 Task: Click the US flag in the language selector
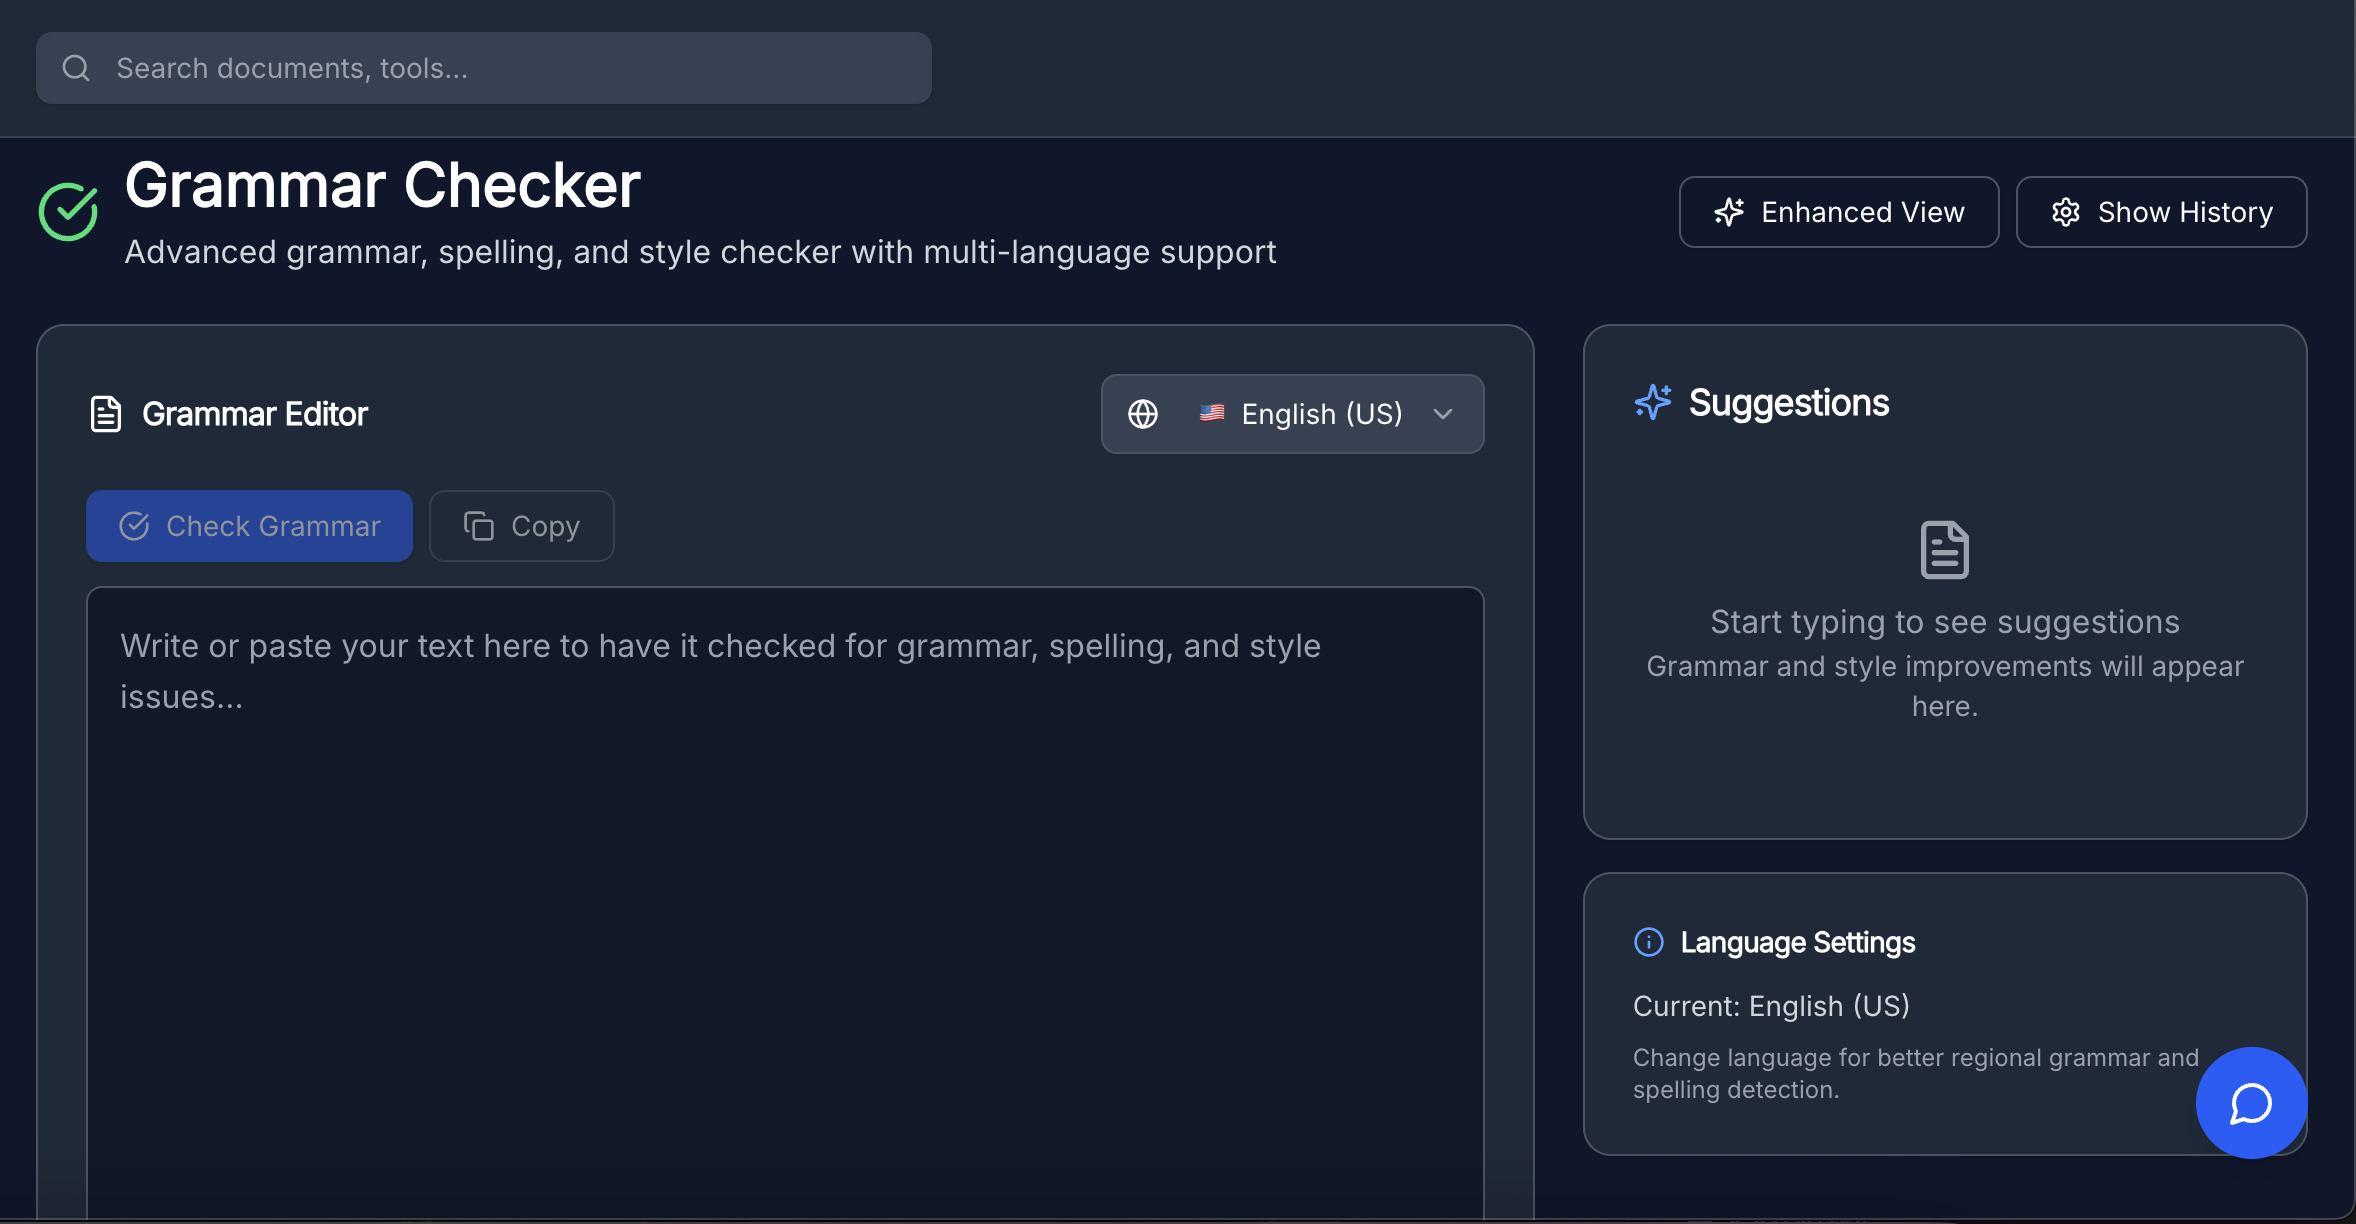(x=1213, y=413)
